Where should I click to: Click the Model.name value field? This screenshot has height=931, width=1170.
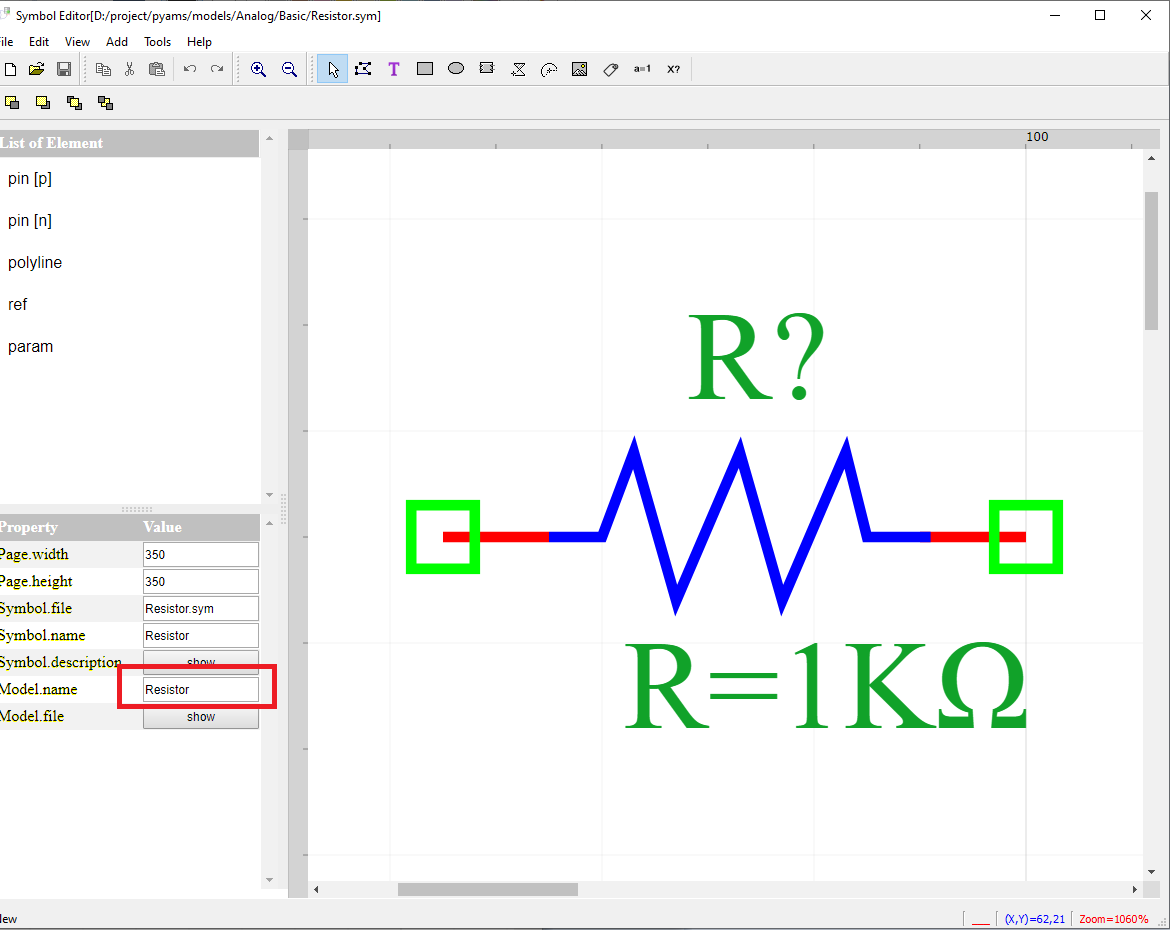201,689
